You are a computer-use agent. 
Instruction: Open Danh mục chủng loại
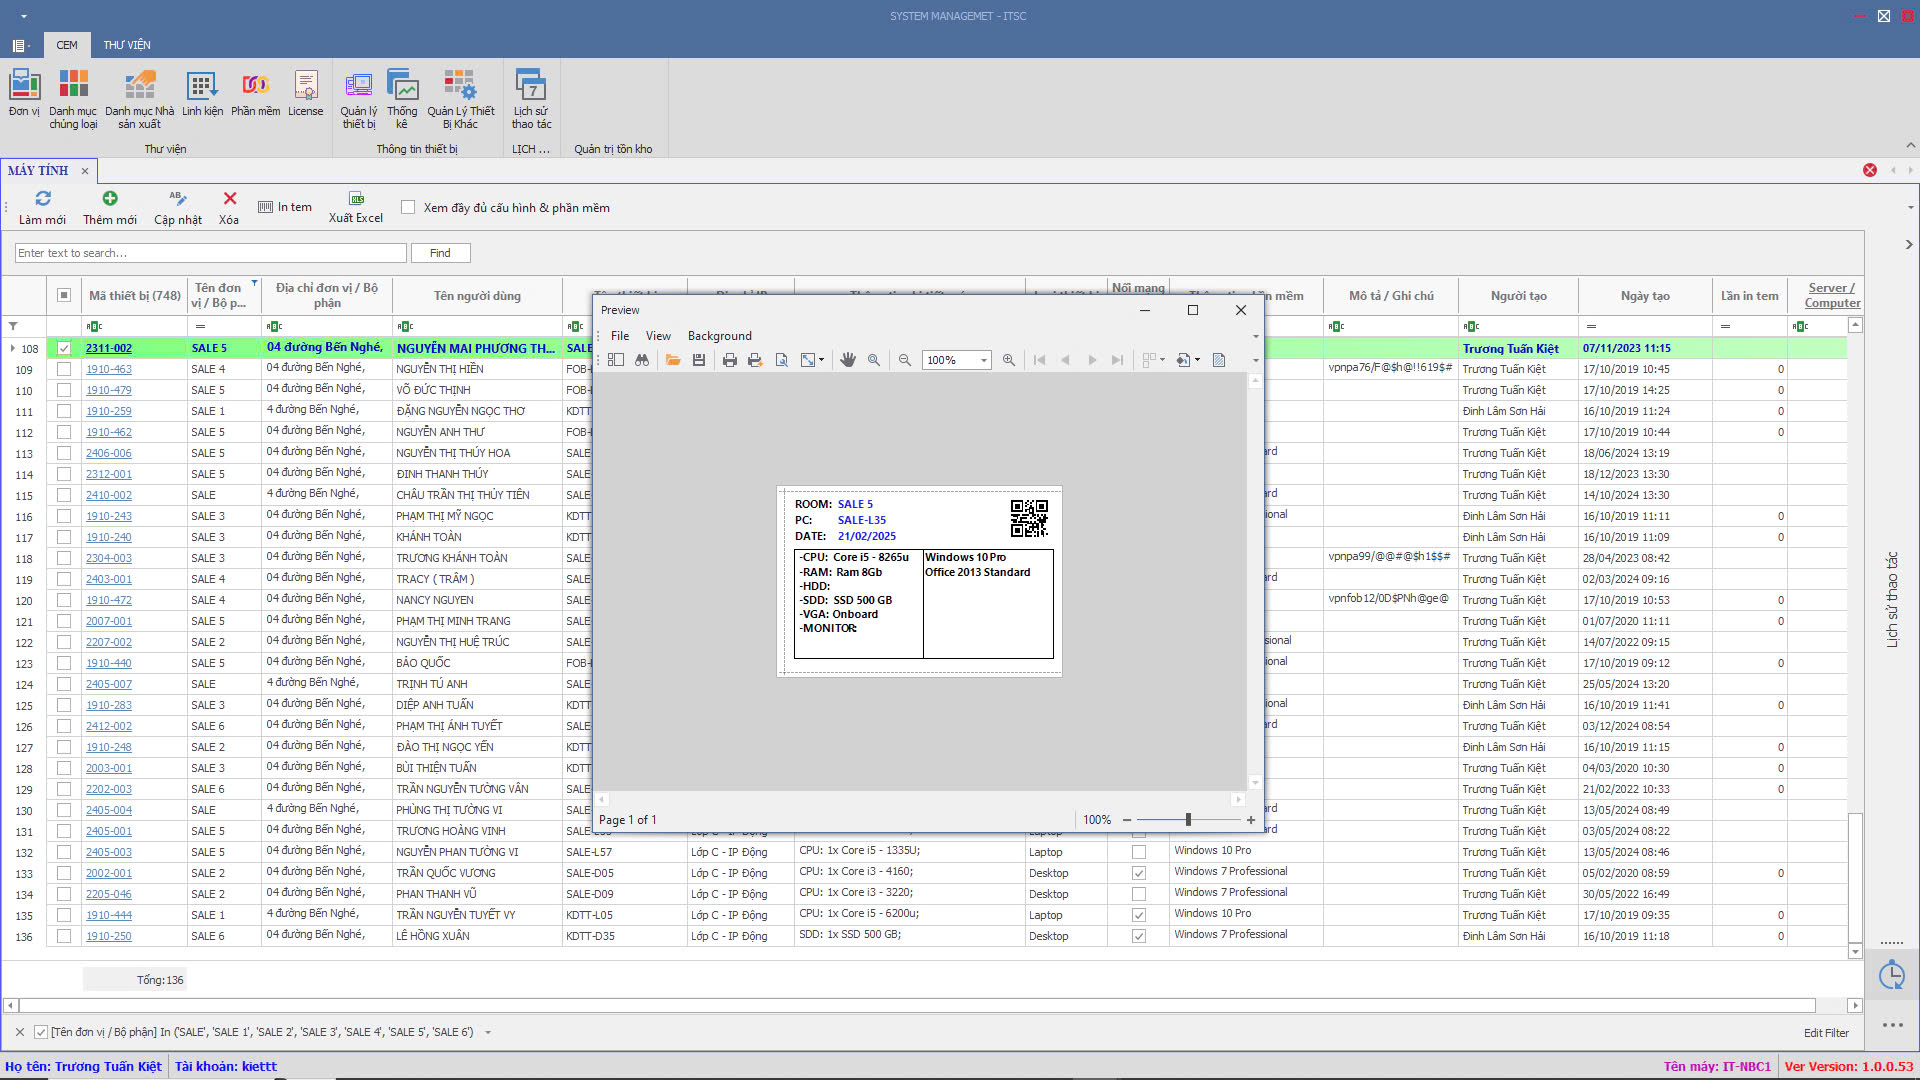pyautogui.click(x=73, y=99)
